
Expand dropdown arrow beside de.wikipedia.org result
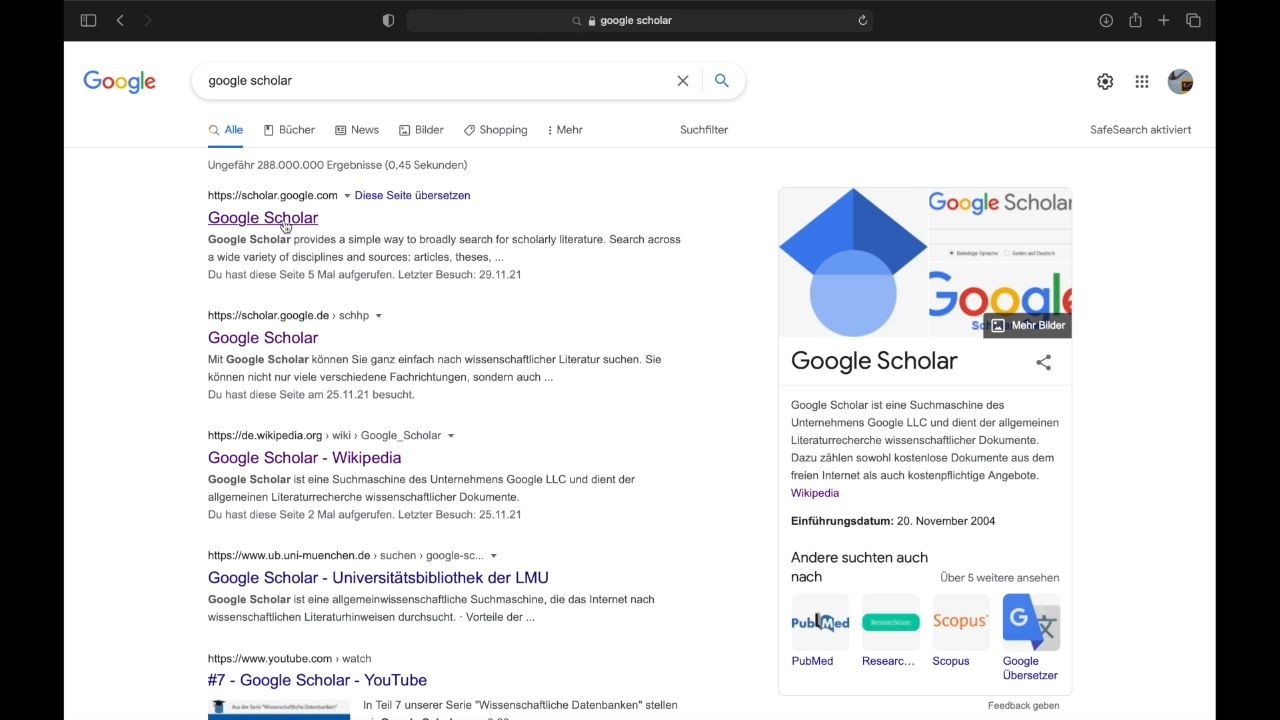coord(451,436)
